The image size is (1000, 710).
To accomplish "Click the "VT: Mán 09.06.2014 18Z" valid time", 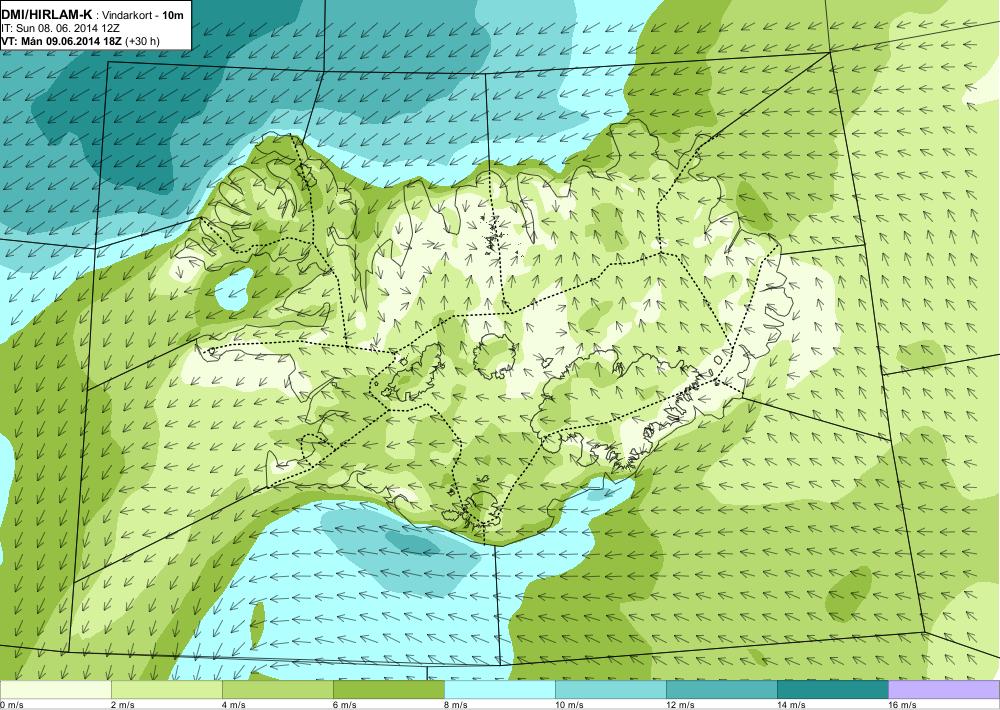I will (x=62, y=41).
